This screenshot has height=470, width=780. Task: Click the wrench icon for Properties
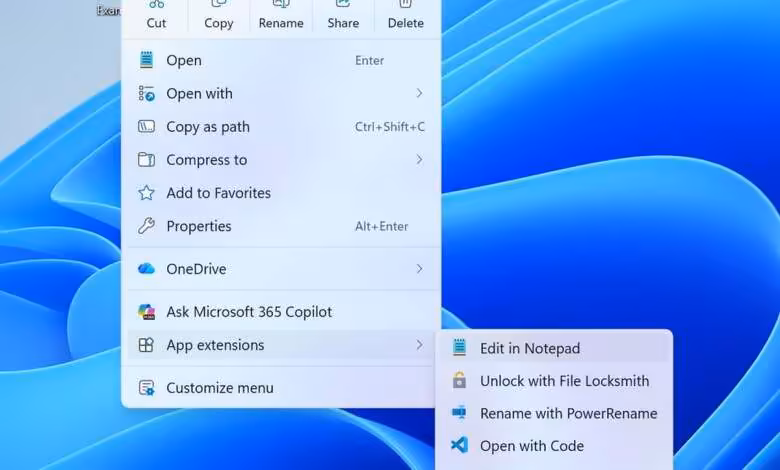[x=146, y=226]
